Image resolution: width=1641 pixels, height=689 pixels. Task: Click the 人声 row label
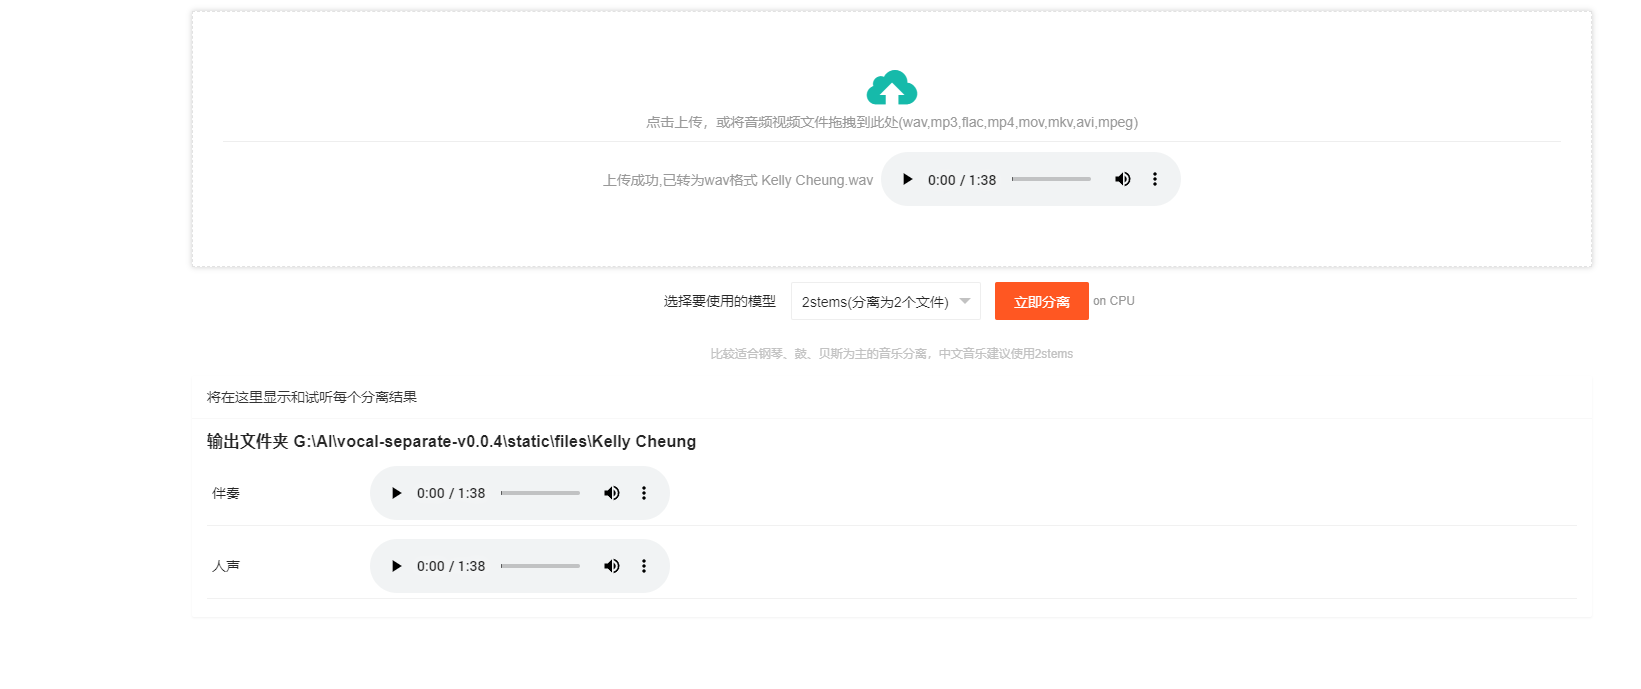click(x=226, y=566)
